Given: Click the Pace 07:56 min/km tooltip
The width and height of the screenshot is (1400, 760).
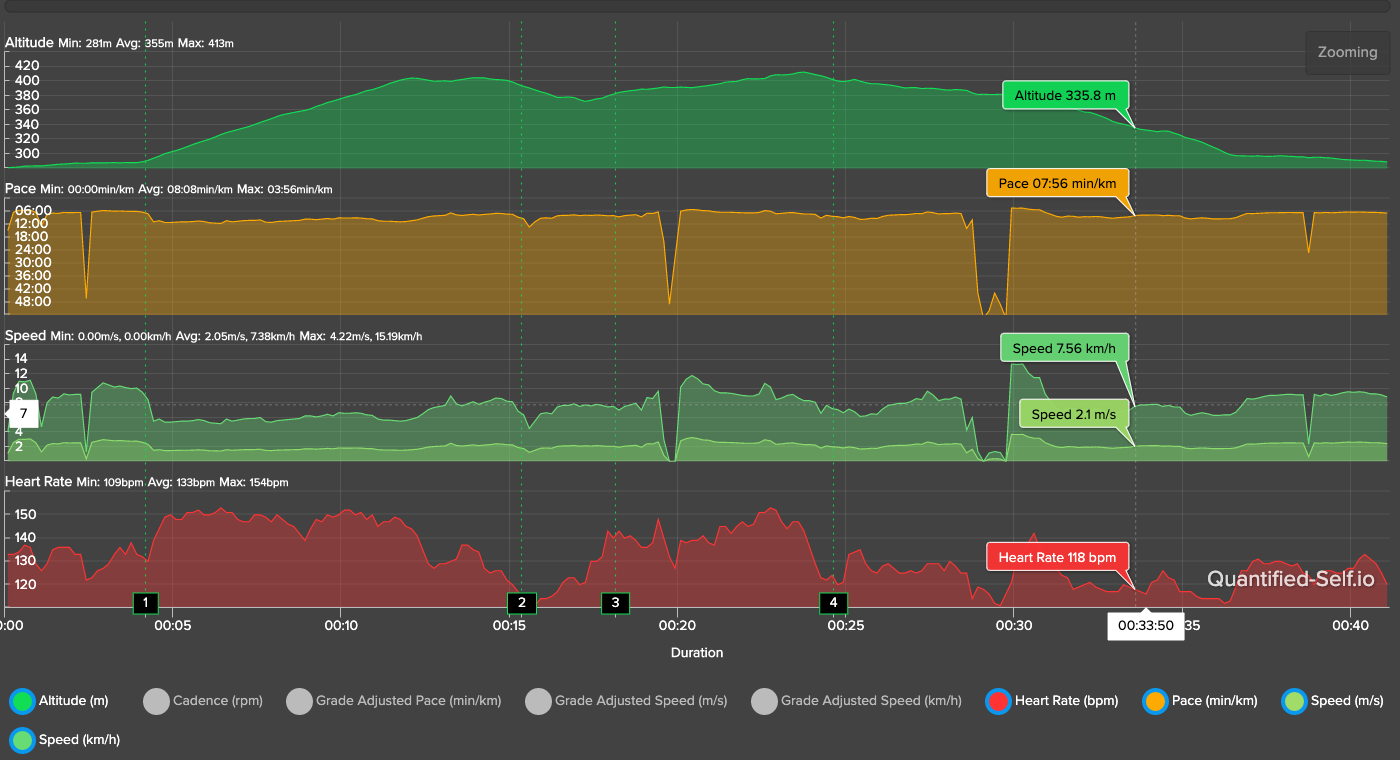Looking at the screenshot, I should coord(1057,183).
